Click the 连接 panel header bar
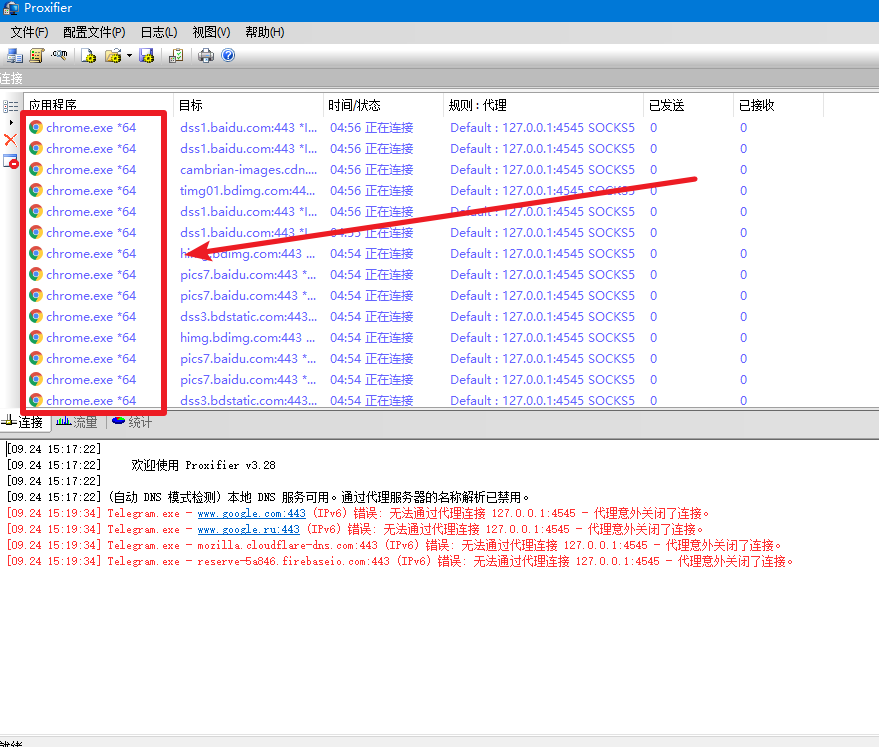 click(x=440, y=78)
